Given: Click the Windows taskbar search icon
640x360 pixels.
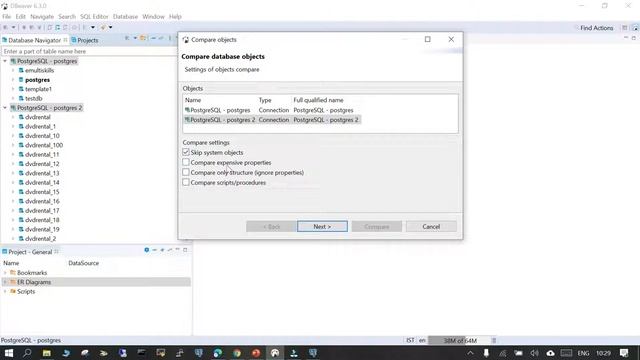Looking at the screenshot, I should 27,353.
